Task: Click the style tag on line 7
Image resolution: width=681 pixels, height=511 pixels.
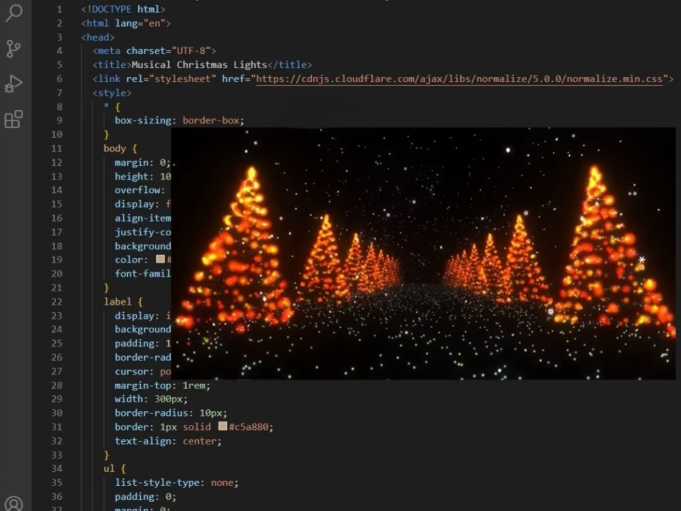Action: click(x=112, y=93)
